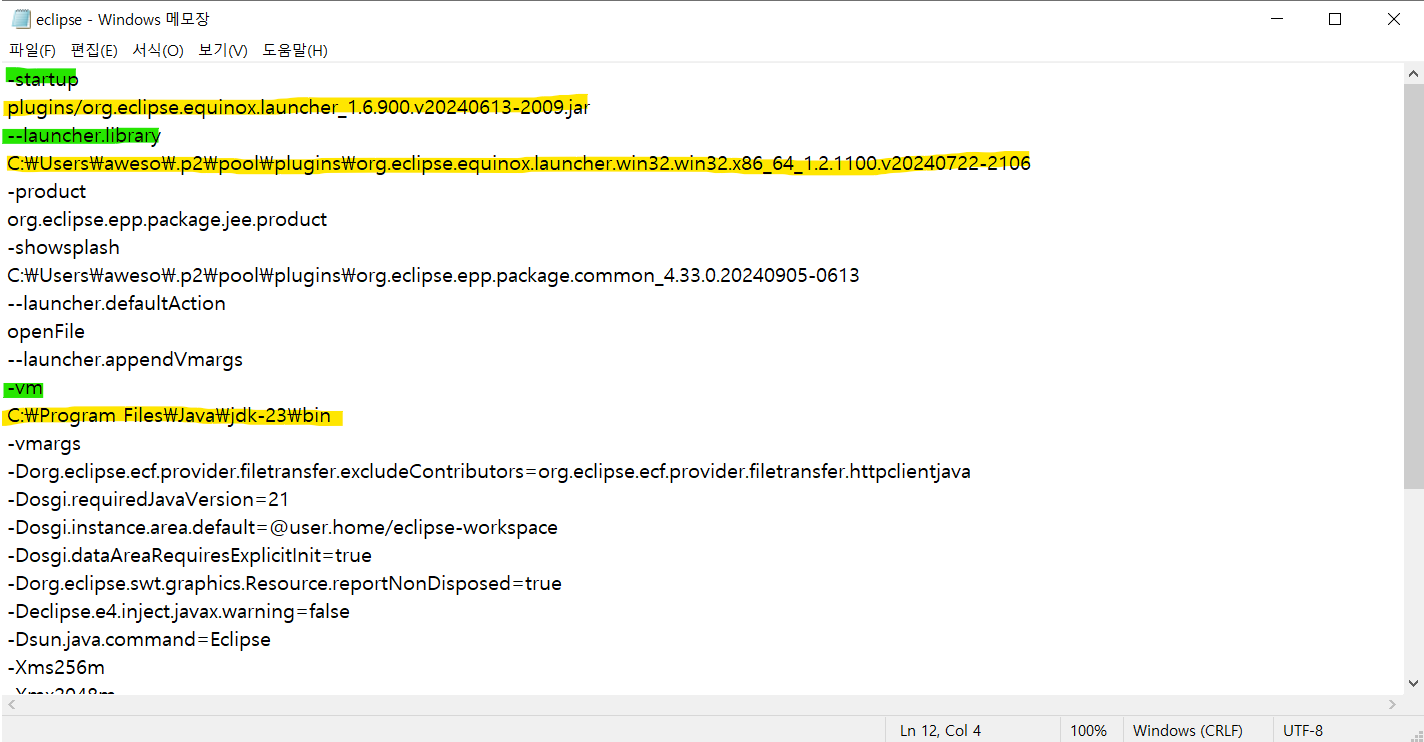This screenshot has width=1424, height=742.
Task: Click the -vmargs line
Action: click(44, 443)
